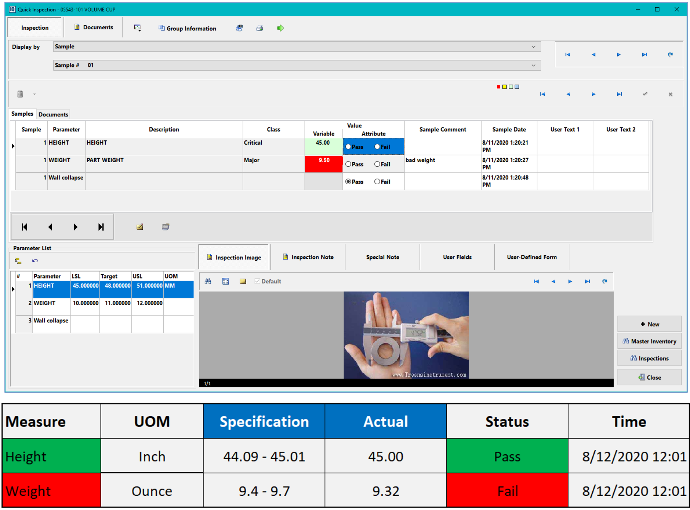Jump to the last sample record in the grid navigator
Viewport: 690px width, 510px height.
click(x=101, y=227)
